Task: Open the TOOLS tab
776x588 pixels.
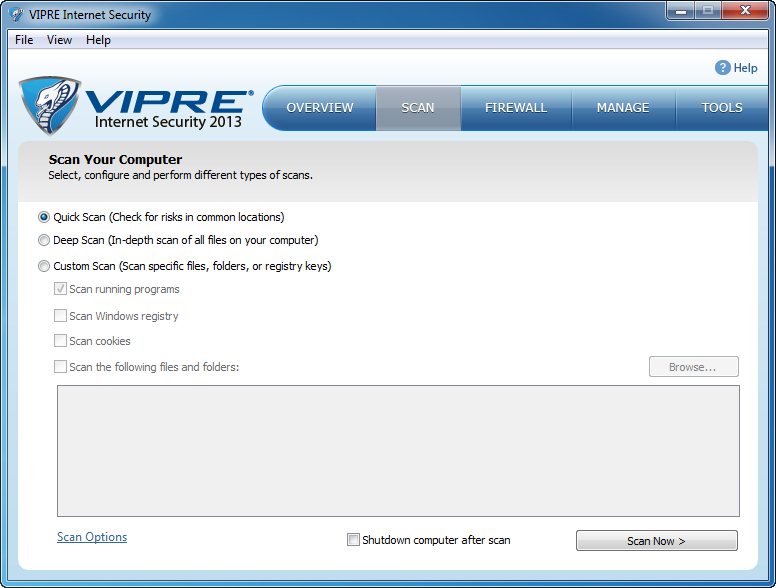Action: [x=722, y=108]
